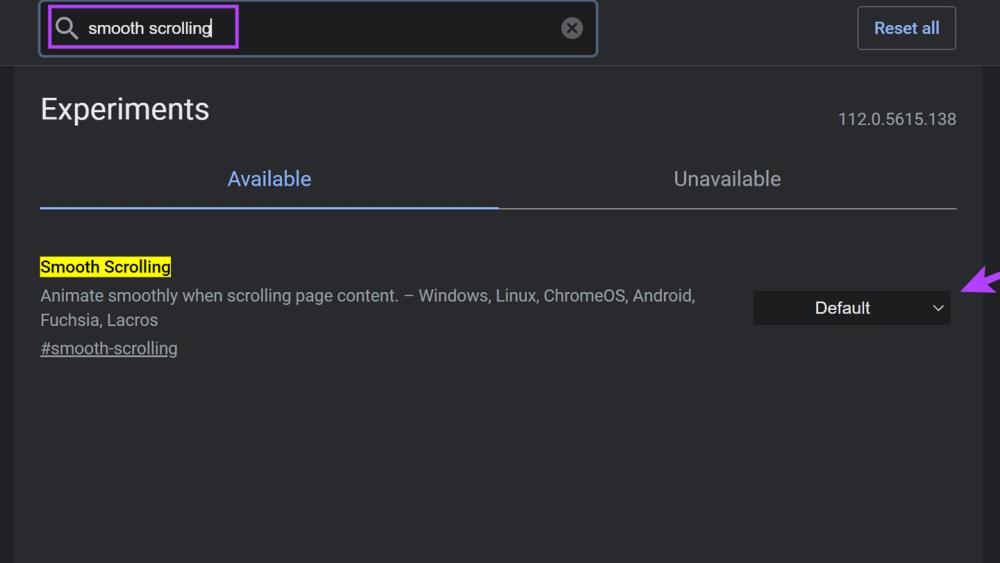Open the Unavailable tab

click(727, 179)
